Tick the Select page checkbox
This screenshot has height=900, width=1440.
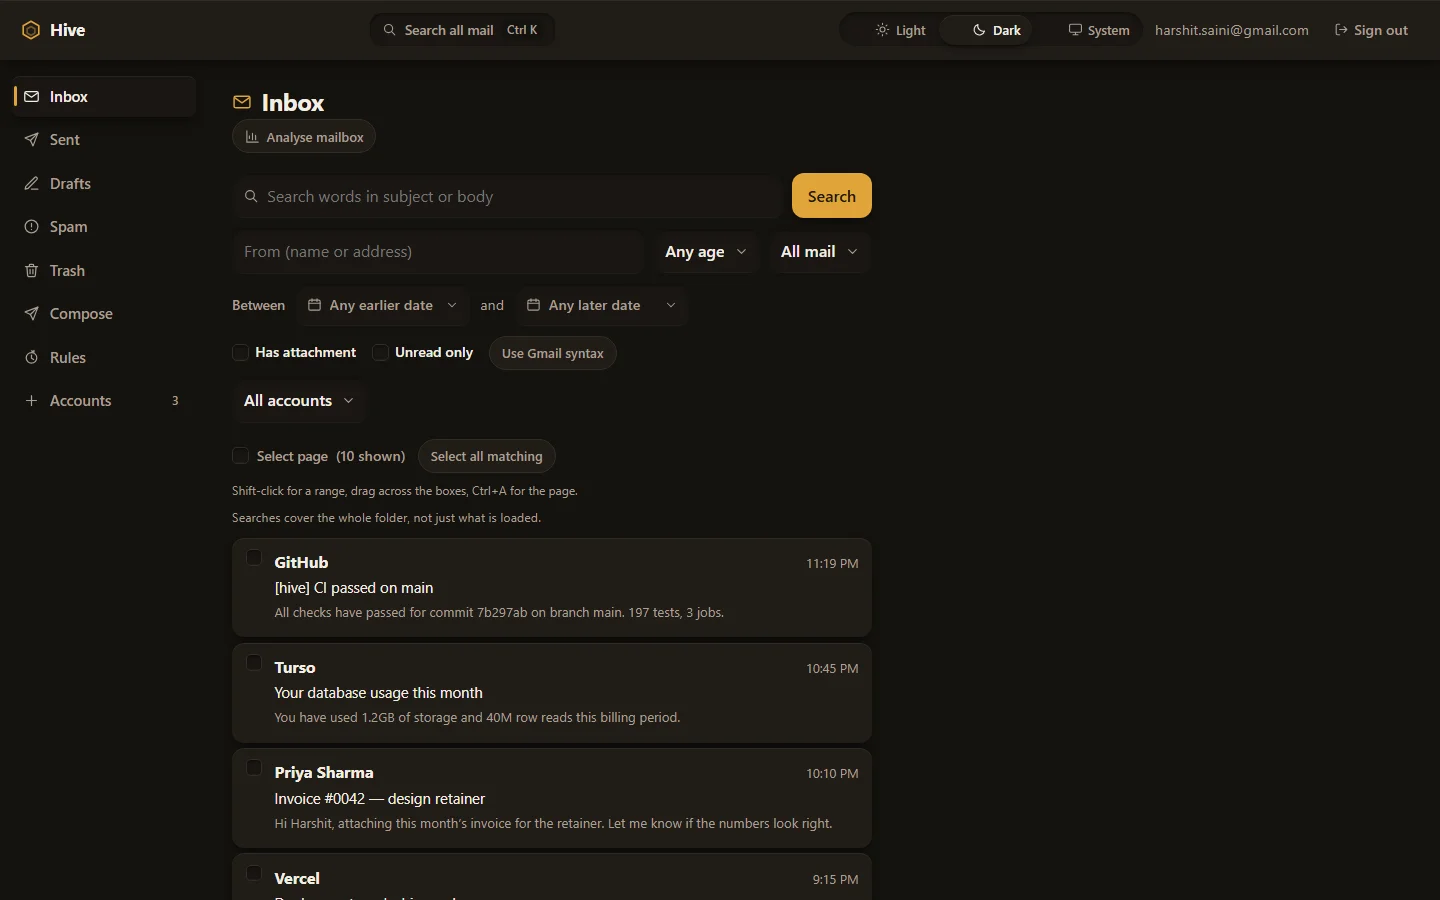(240, 456)
